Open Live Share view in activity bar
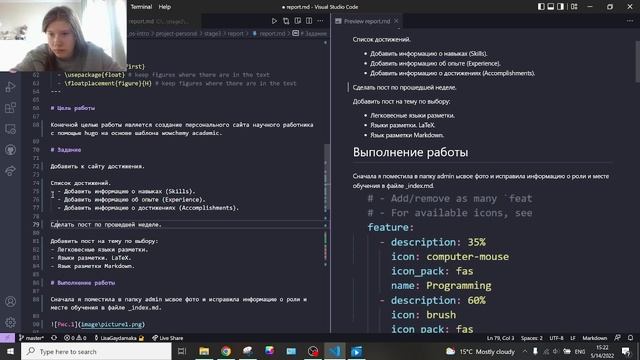The width and height of the screenshot is (640, 360). point(10,171)
